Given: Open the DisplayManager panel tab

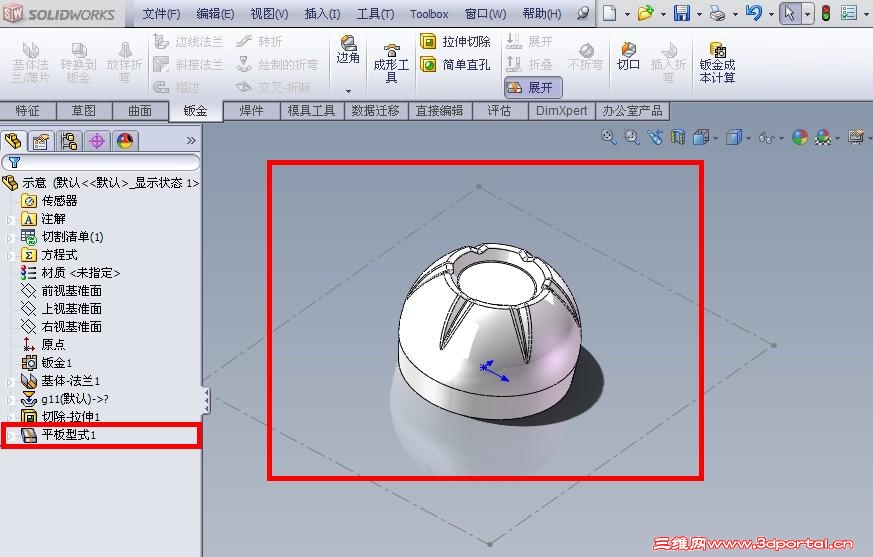Looking at the screenshot, I should (125, 141).
